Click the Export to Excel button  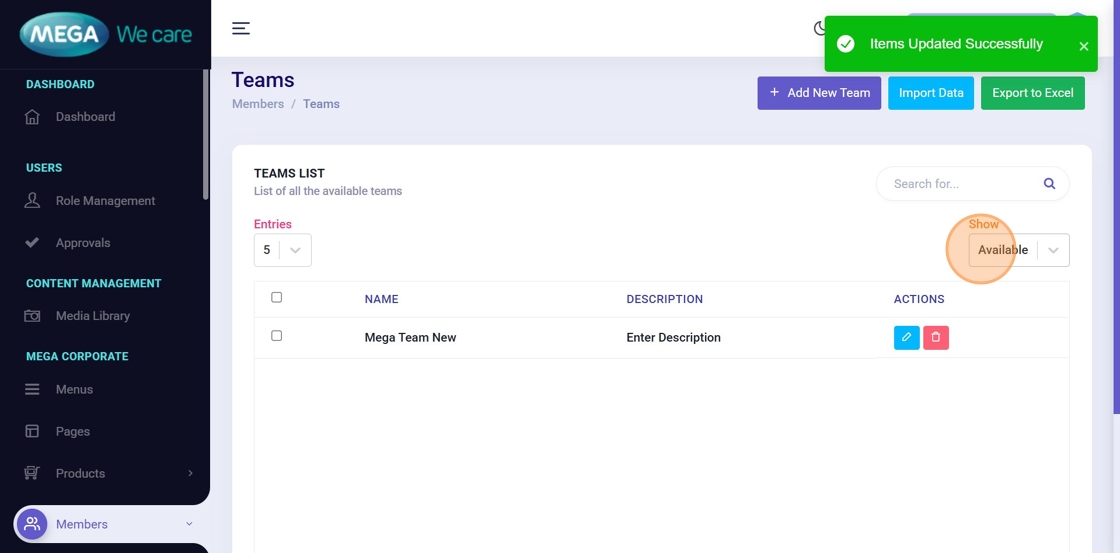click(x=1032, y=93)
